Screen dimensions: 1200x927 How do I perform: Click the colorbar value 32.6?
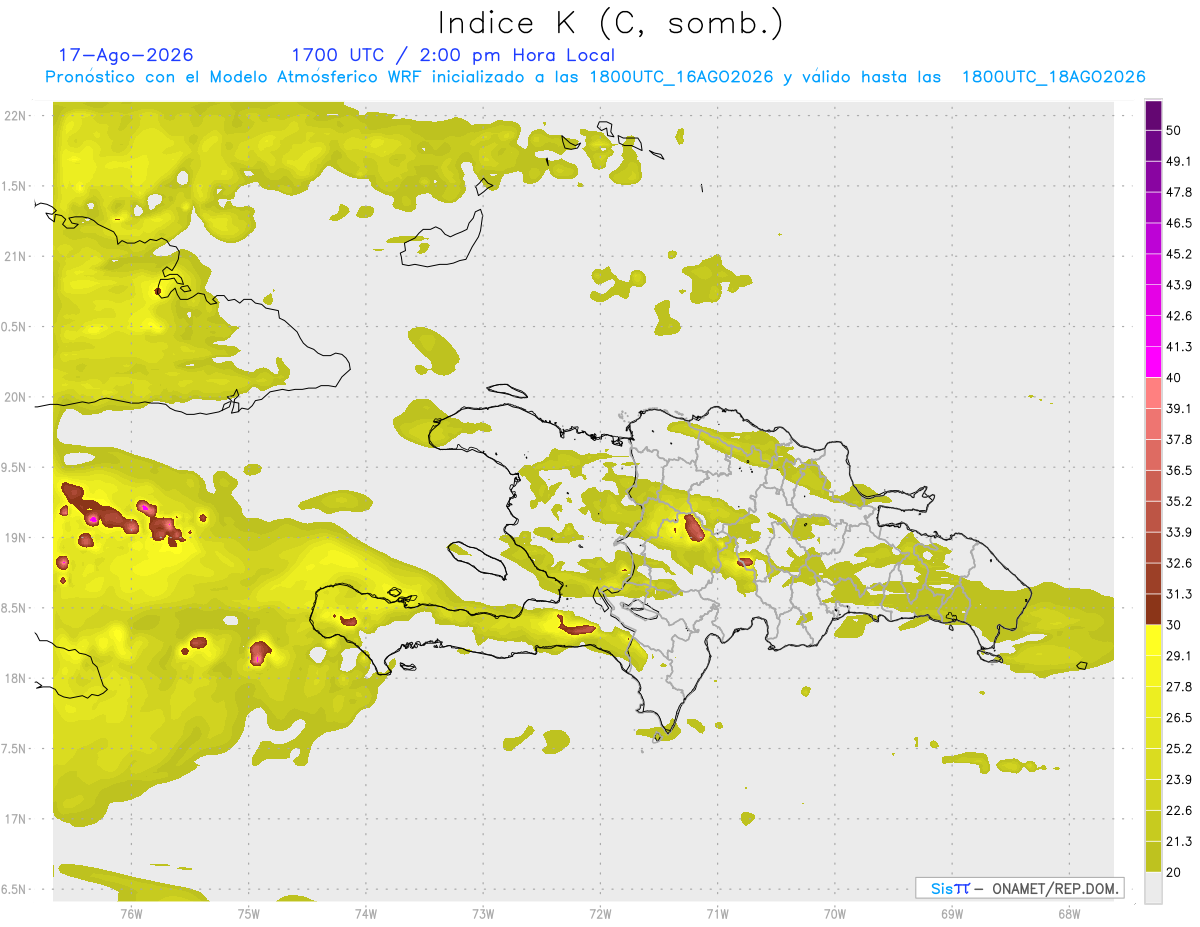point(1179,563)
